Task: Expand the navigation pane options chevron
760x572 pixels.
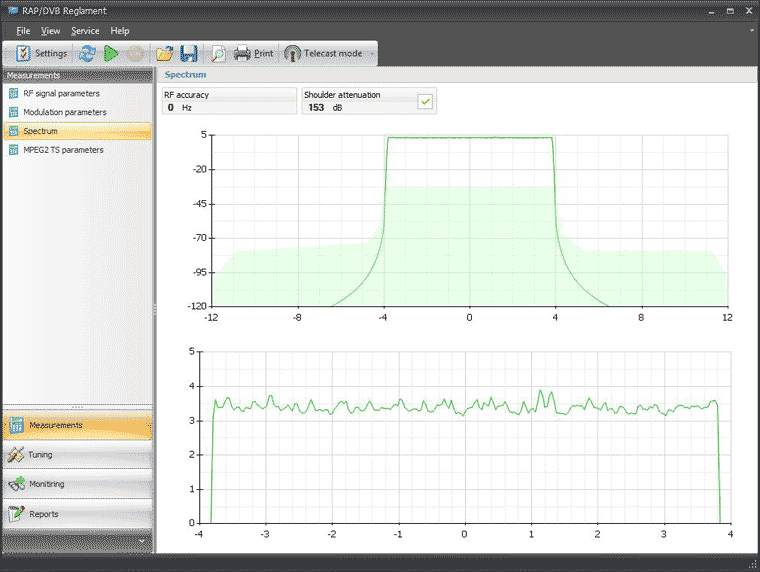Action: point(141,541)
